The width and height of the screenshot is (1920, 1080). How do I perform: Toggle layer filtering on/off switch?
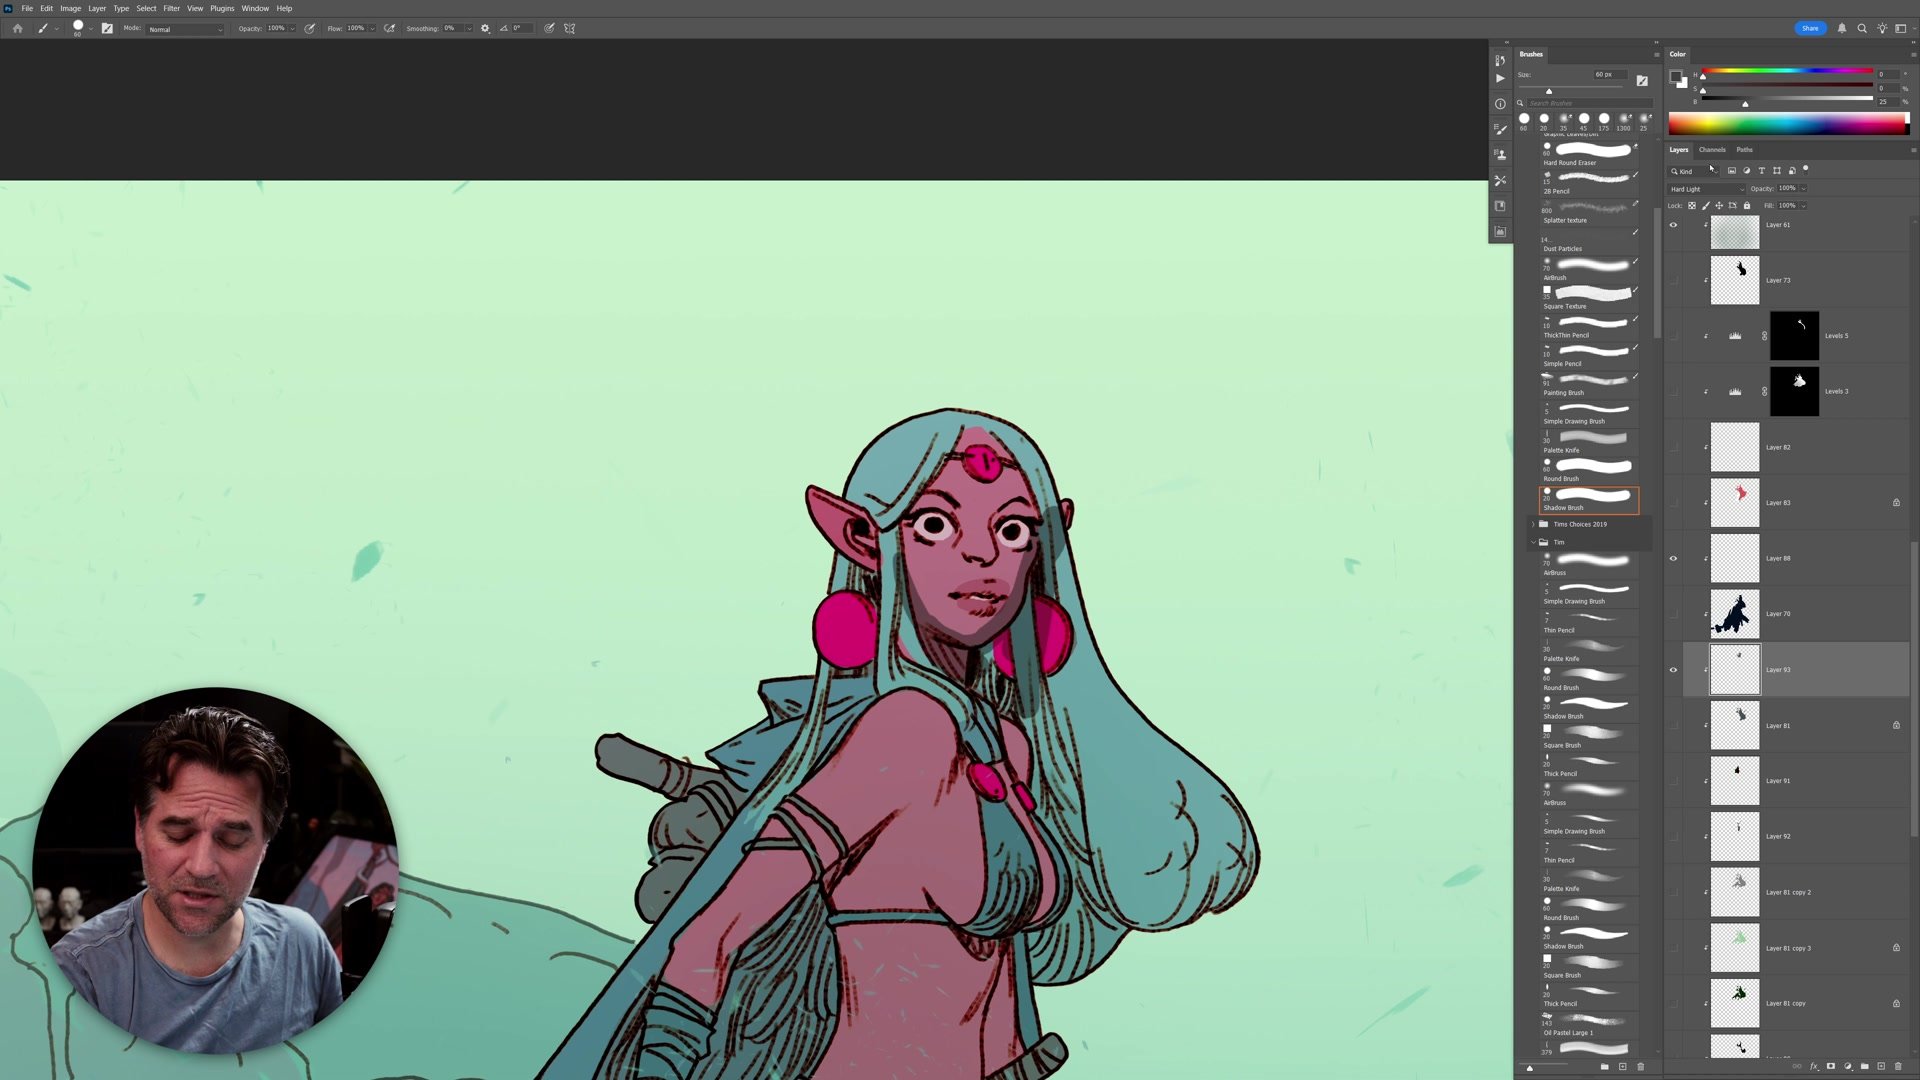point(1806,169)
